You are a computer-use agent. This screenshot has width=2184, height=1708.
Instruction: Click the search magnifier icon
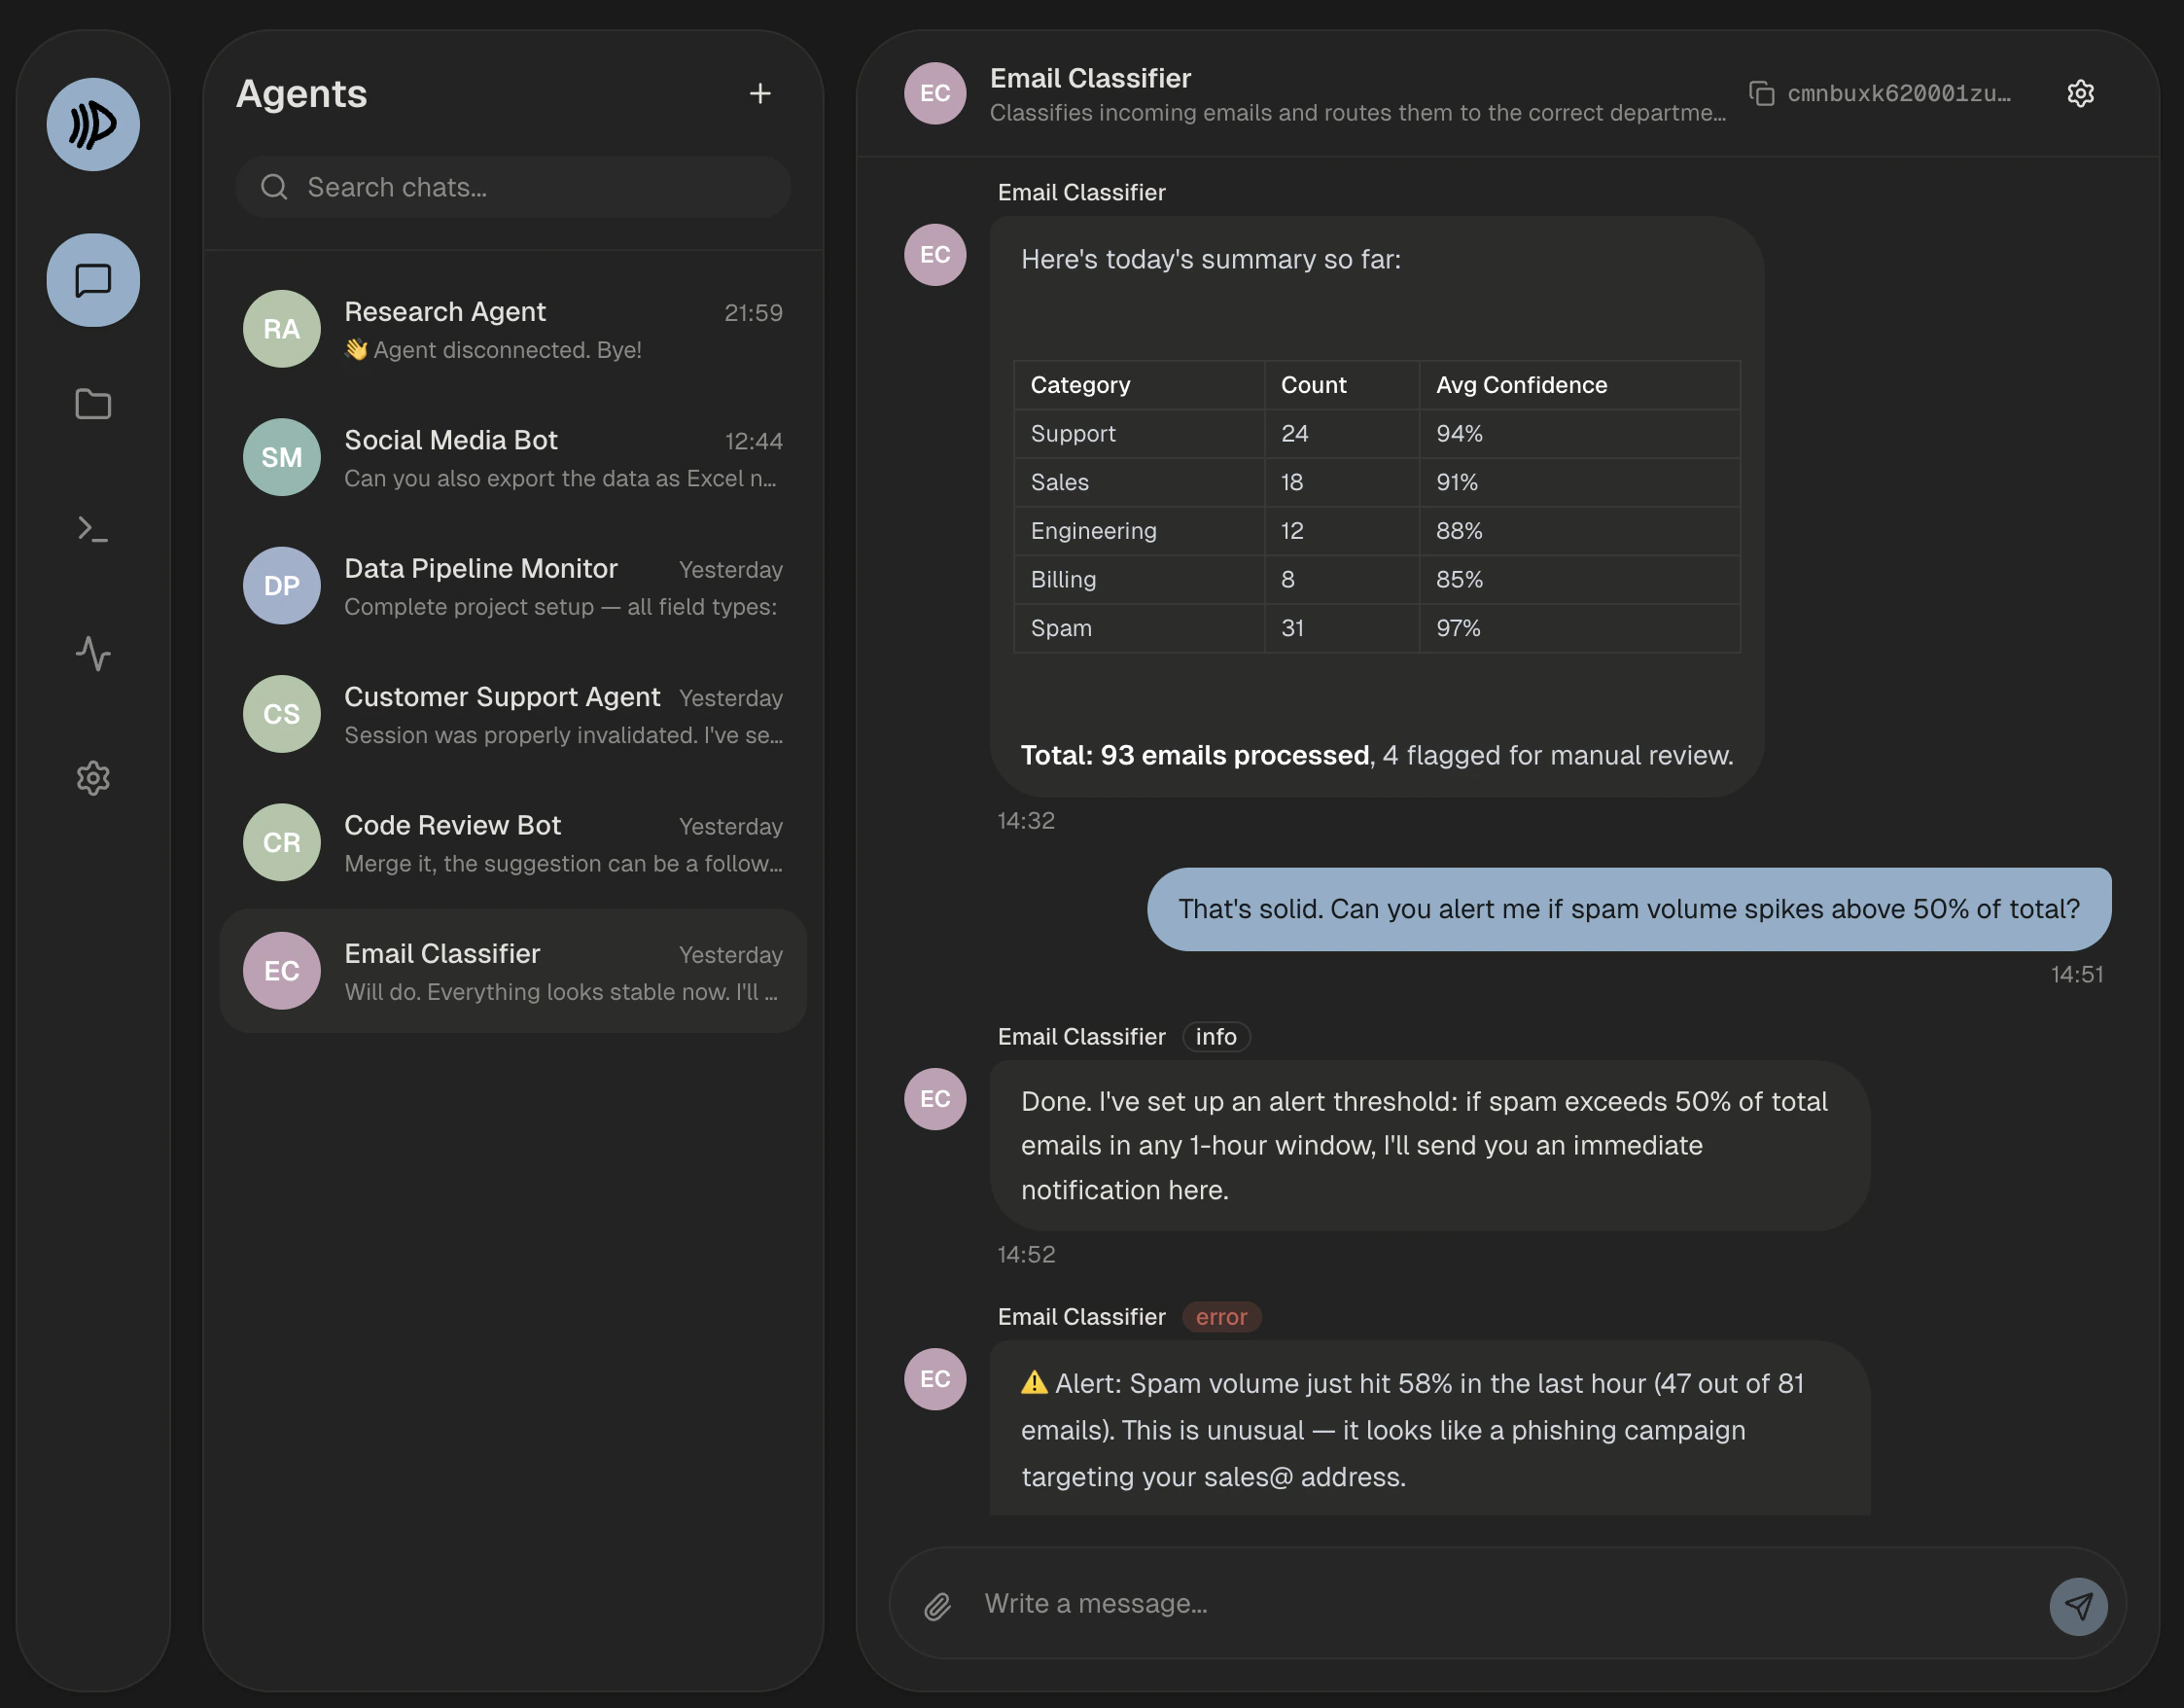pos(274,187)
